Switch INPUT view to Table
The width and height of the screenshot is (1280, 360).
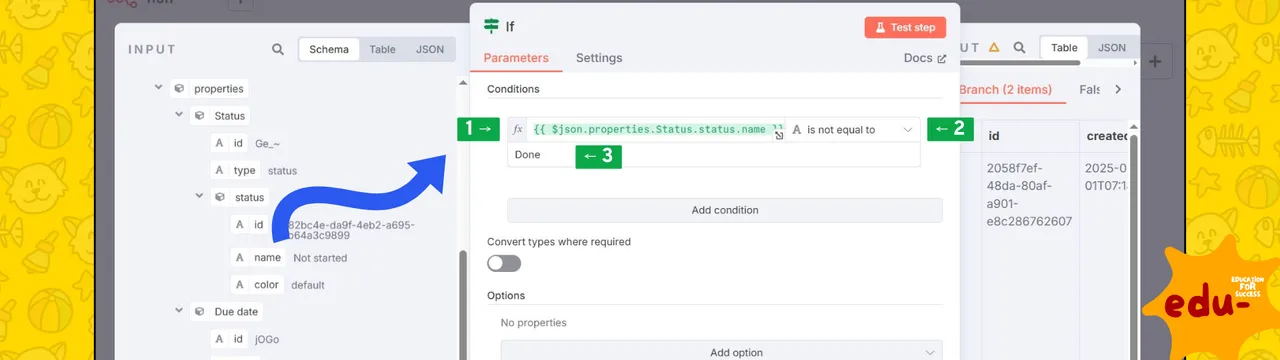pyautogui.click(x=382, y=49)
